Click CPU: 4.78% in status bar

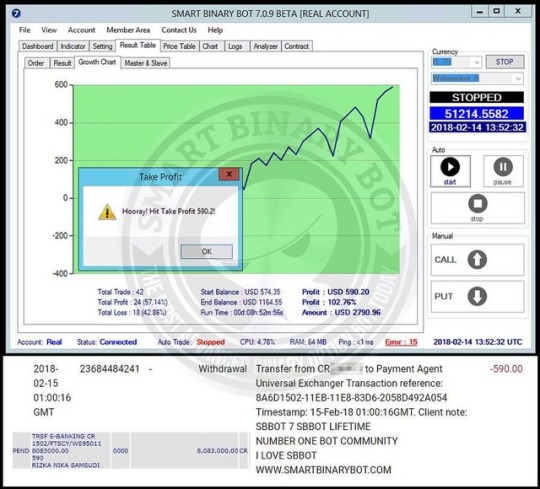pos(257,342)
